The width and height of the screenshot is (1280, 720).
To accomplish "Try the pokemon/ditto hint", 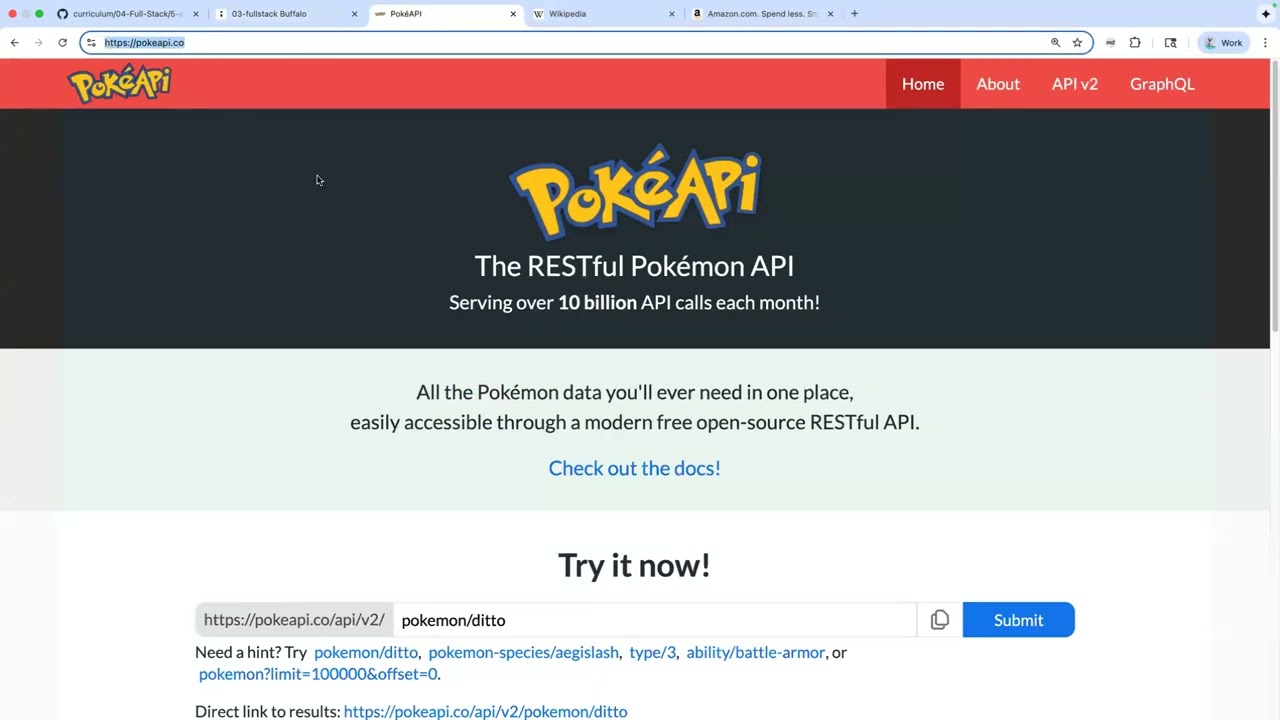I will point(366,652).
